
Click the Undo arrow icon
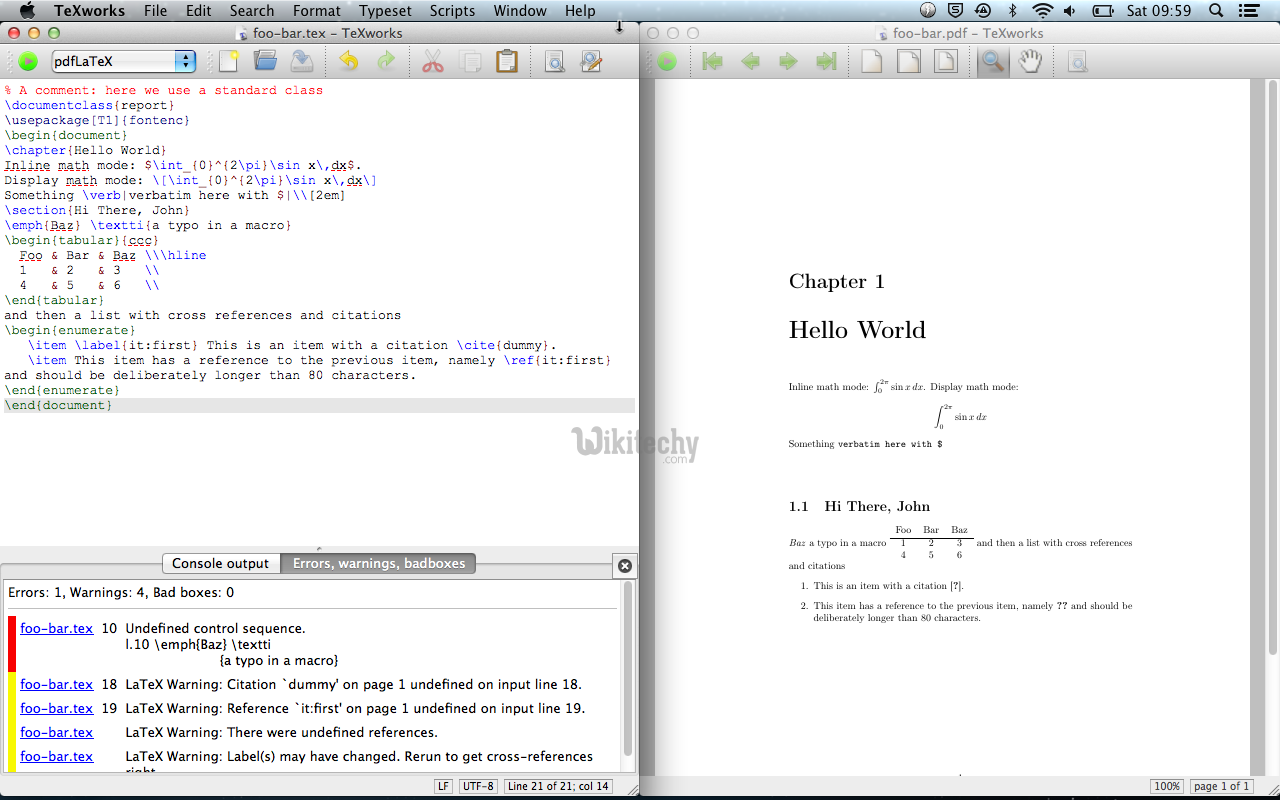click(x=348, y=62)
